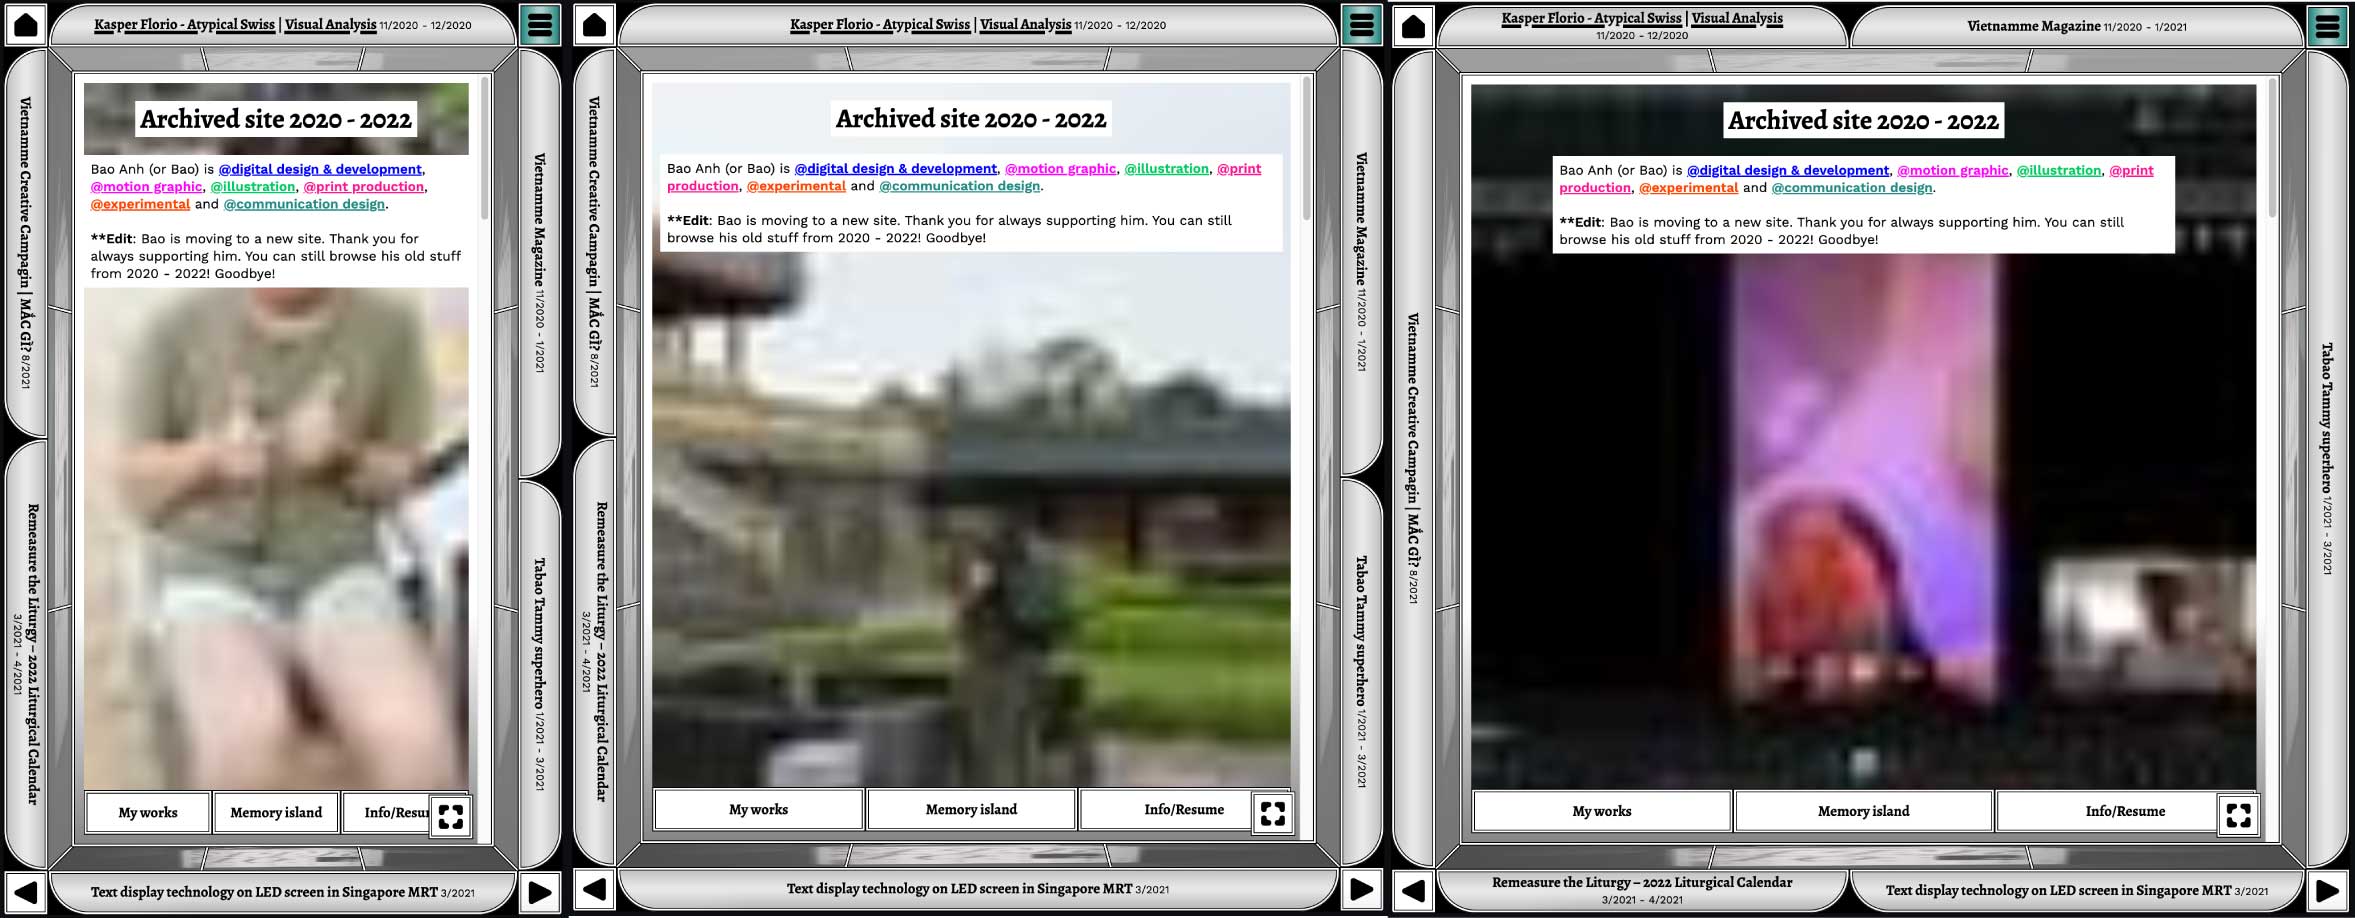Click Memory island button in the rightmost layout
This screenshot has width=2355, height=918.
[1863, 811]
